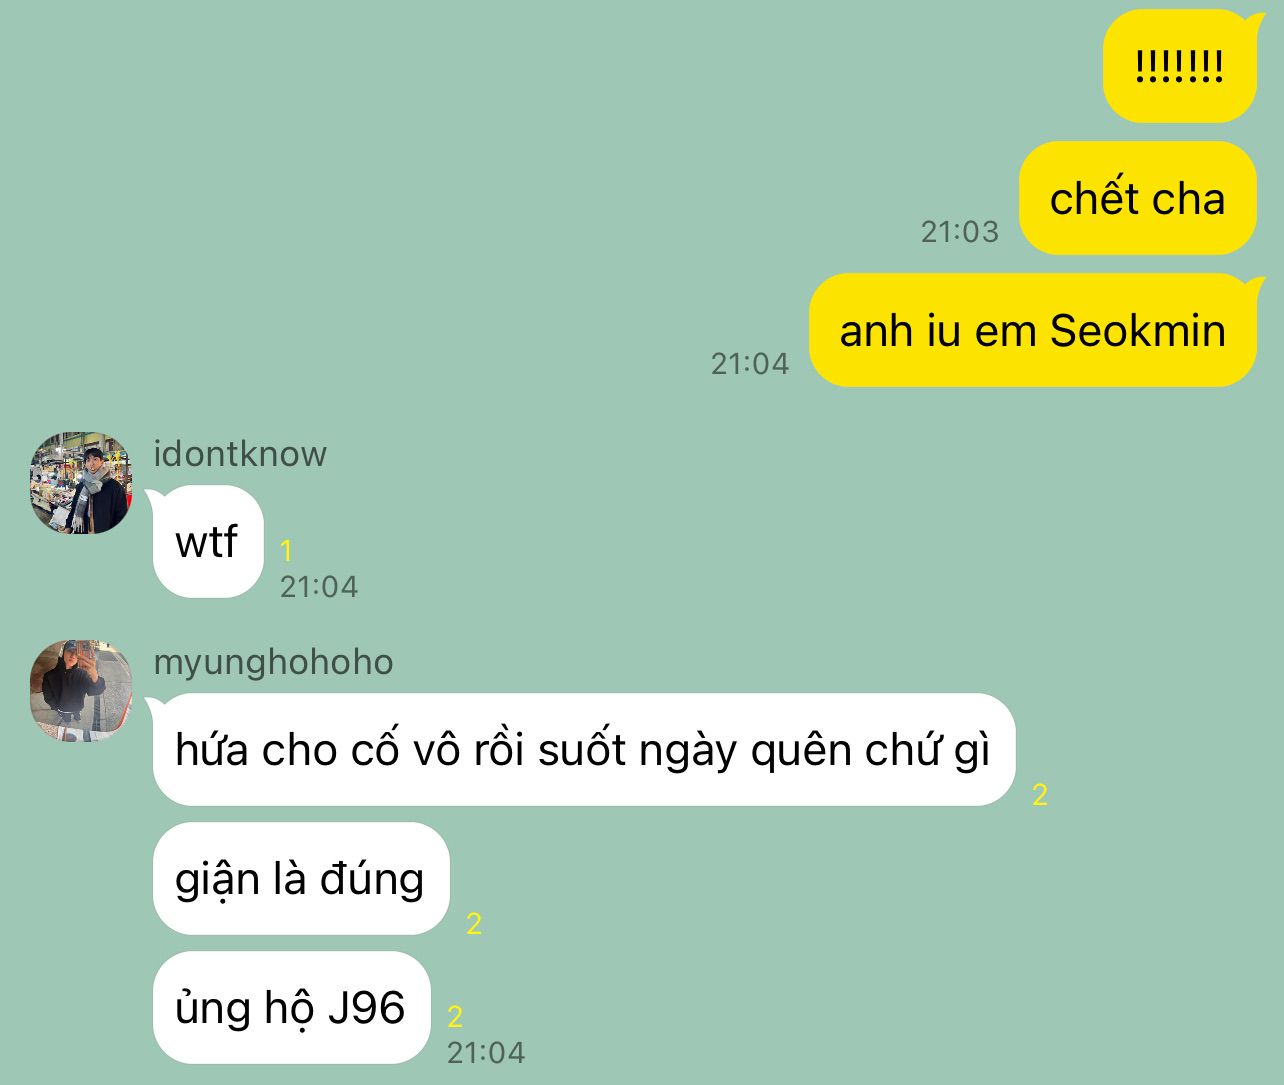
Task: Open idontknow's profile picture
Action: click(81, 483)
